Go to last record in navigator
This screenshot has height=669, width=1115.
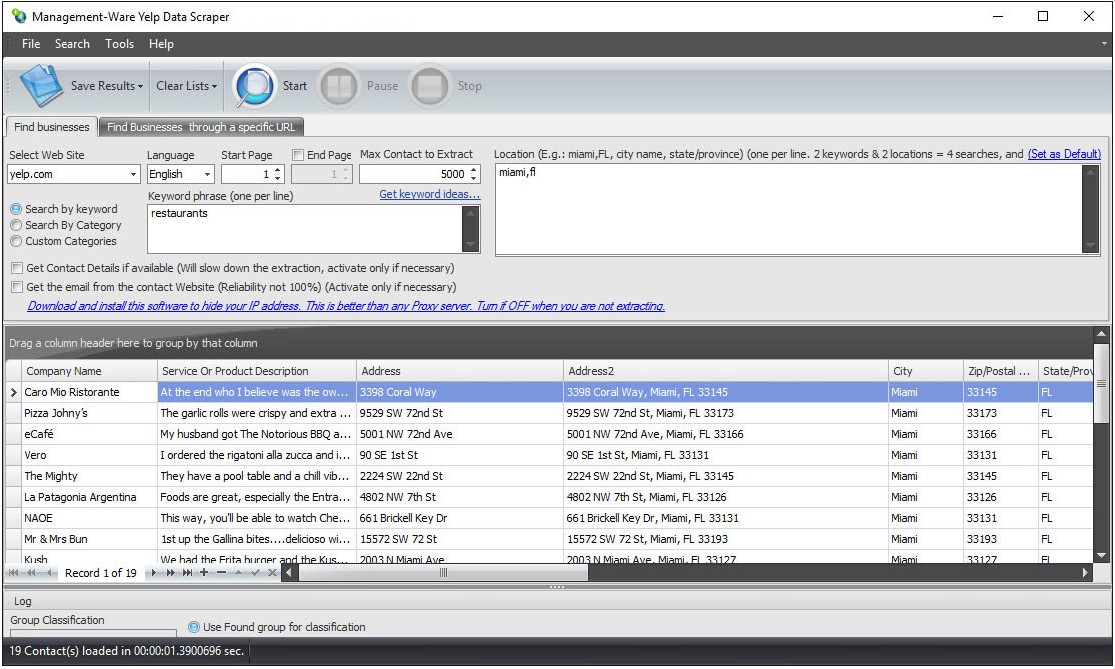187,572
